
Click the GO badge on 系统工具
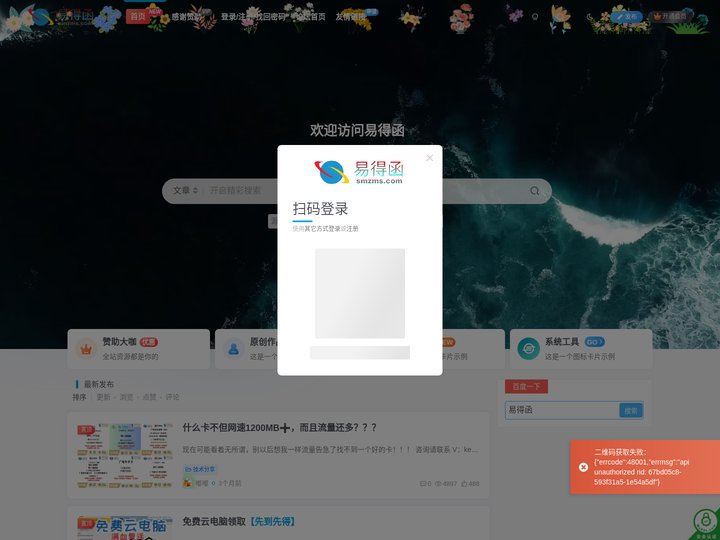click(594, 342)
